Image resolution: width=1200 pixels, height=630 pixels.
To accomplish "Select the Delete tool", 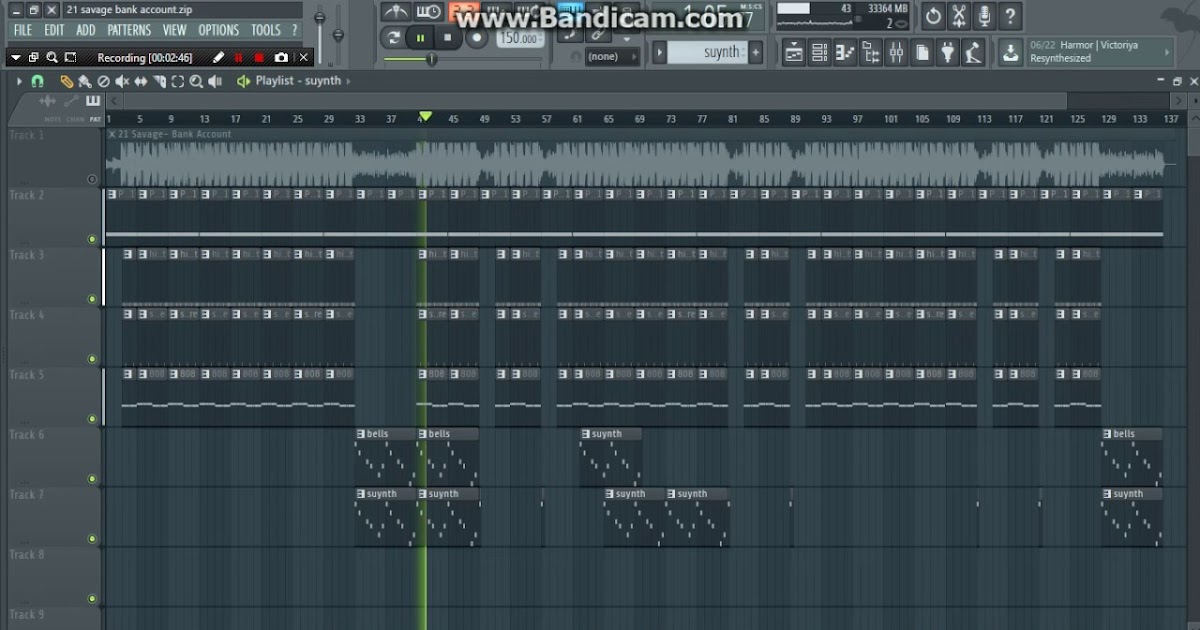I will point(103,81).
